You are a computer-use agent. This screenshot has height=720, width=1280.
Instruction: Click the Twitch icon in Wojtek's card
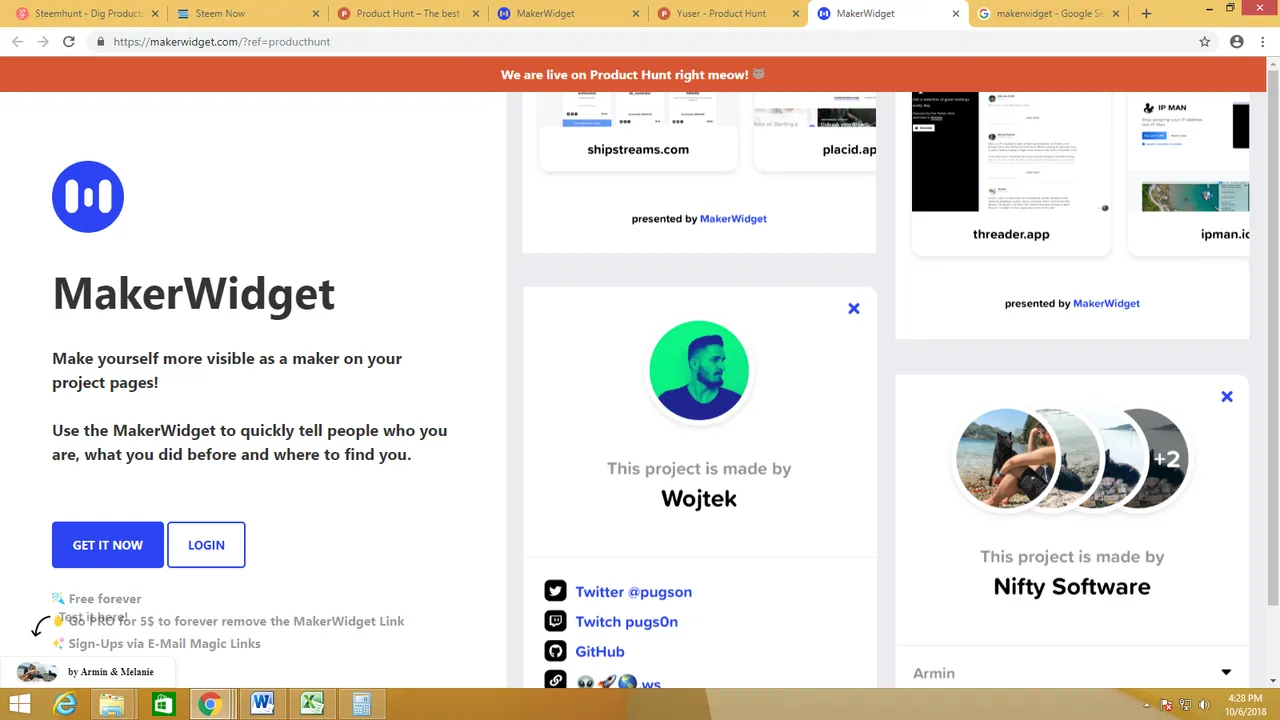click(x=555, y=621)
